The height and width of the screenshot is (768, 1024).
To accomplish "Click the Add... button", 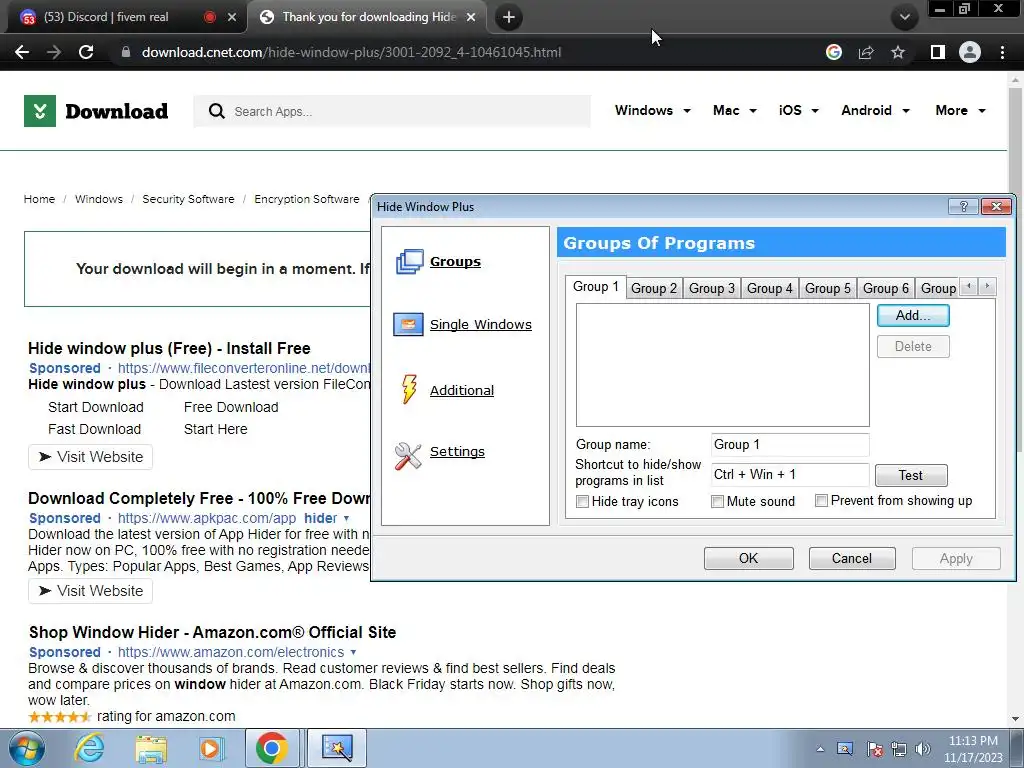I will point(913,315).
